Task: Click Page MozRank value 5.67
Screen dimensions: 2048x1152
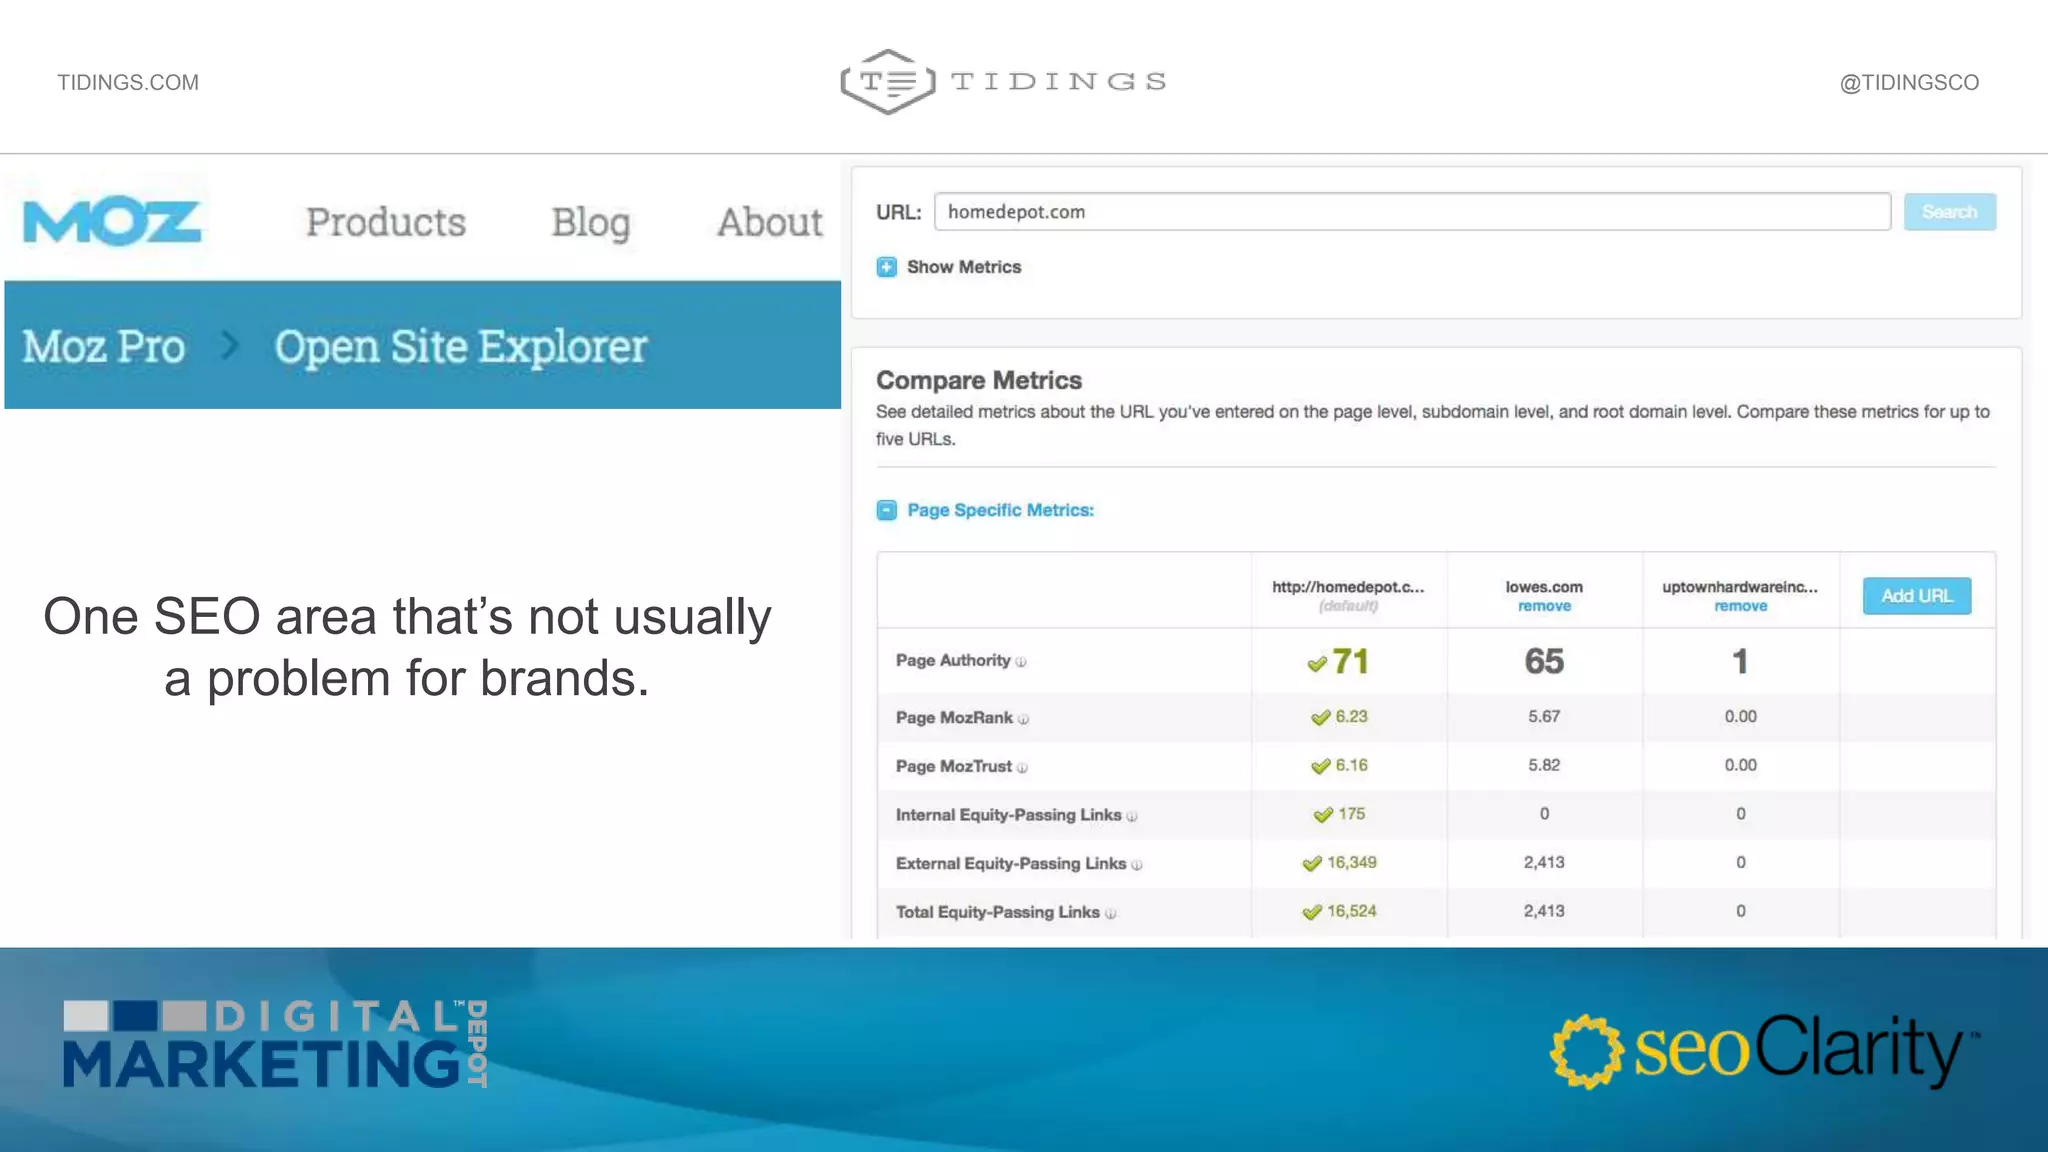Action: [1544, 717]
